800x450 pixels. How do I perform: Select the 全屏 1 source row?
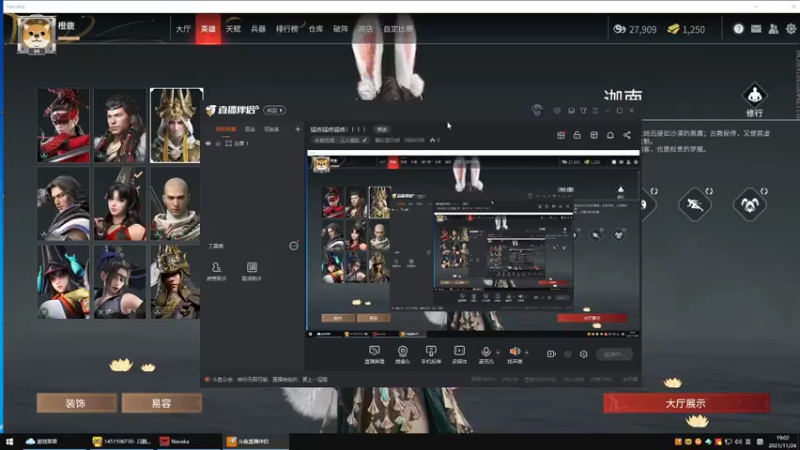[x=253, y=143]
